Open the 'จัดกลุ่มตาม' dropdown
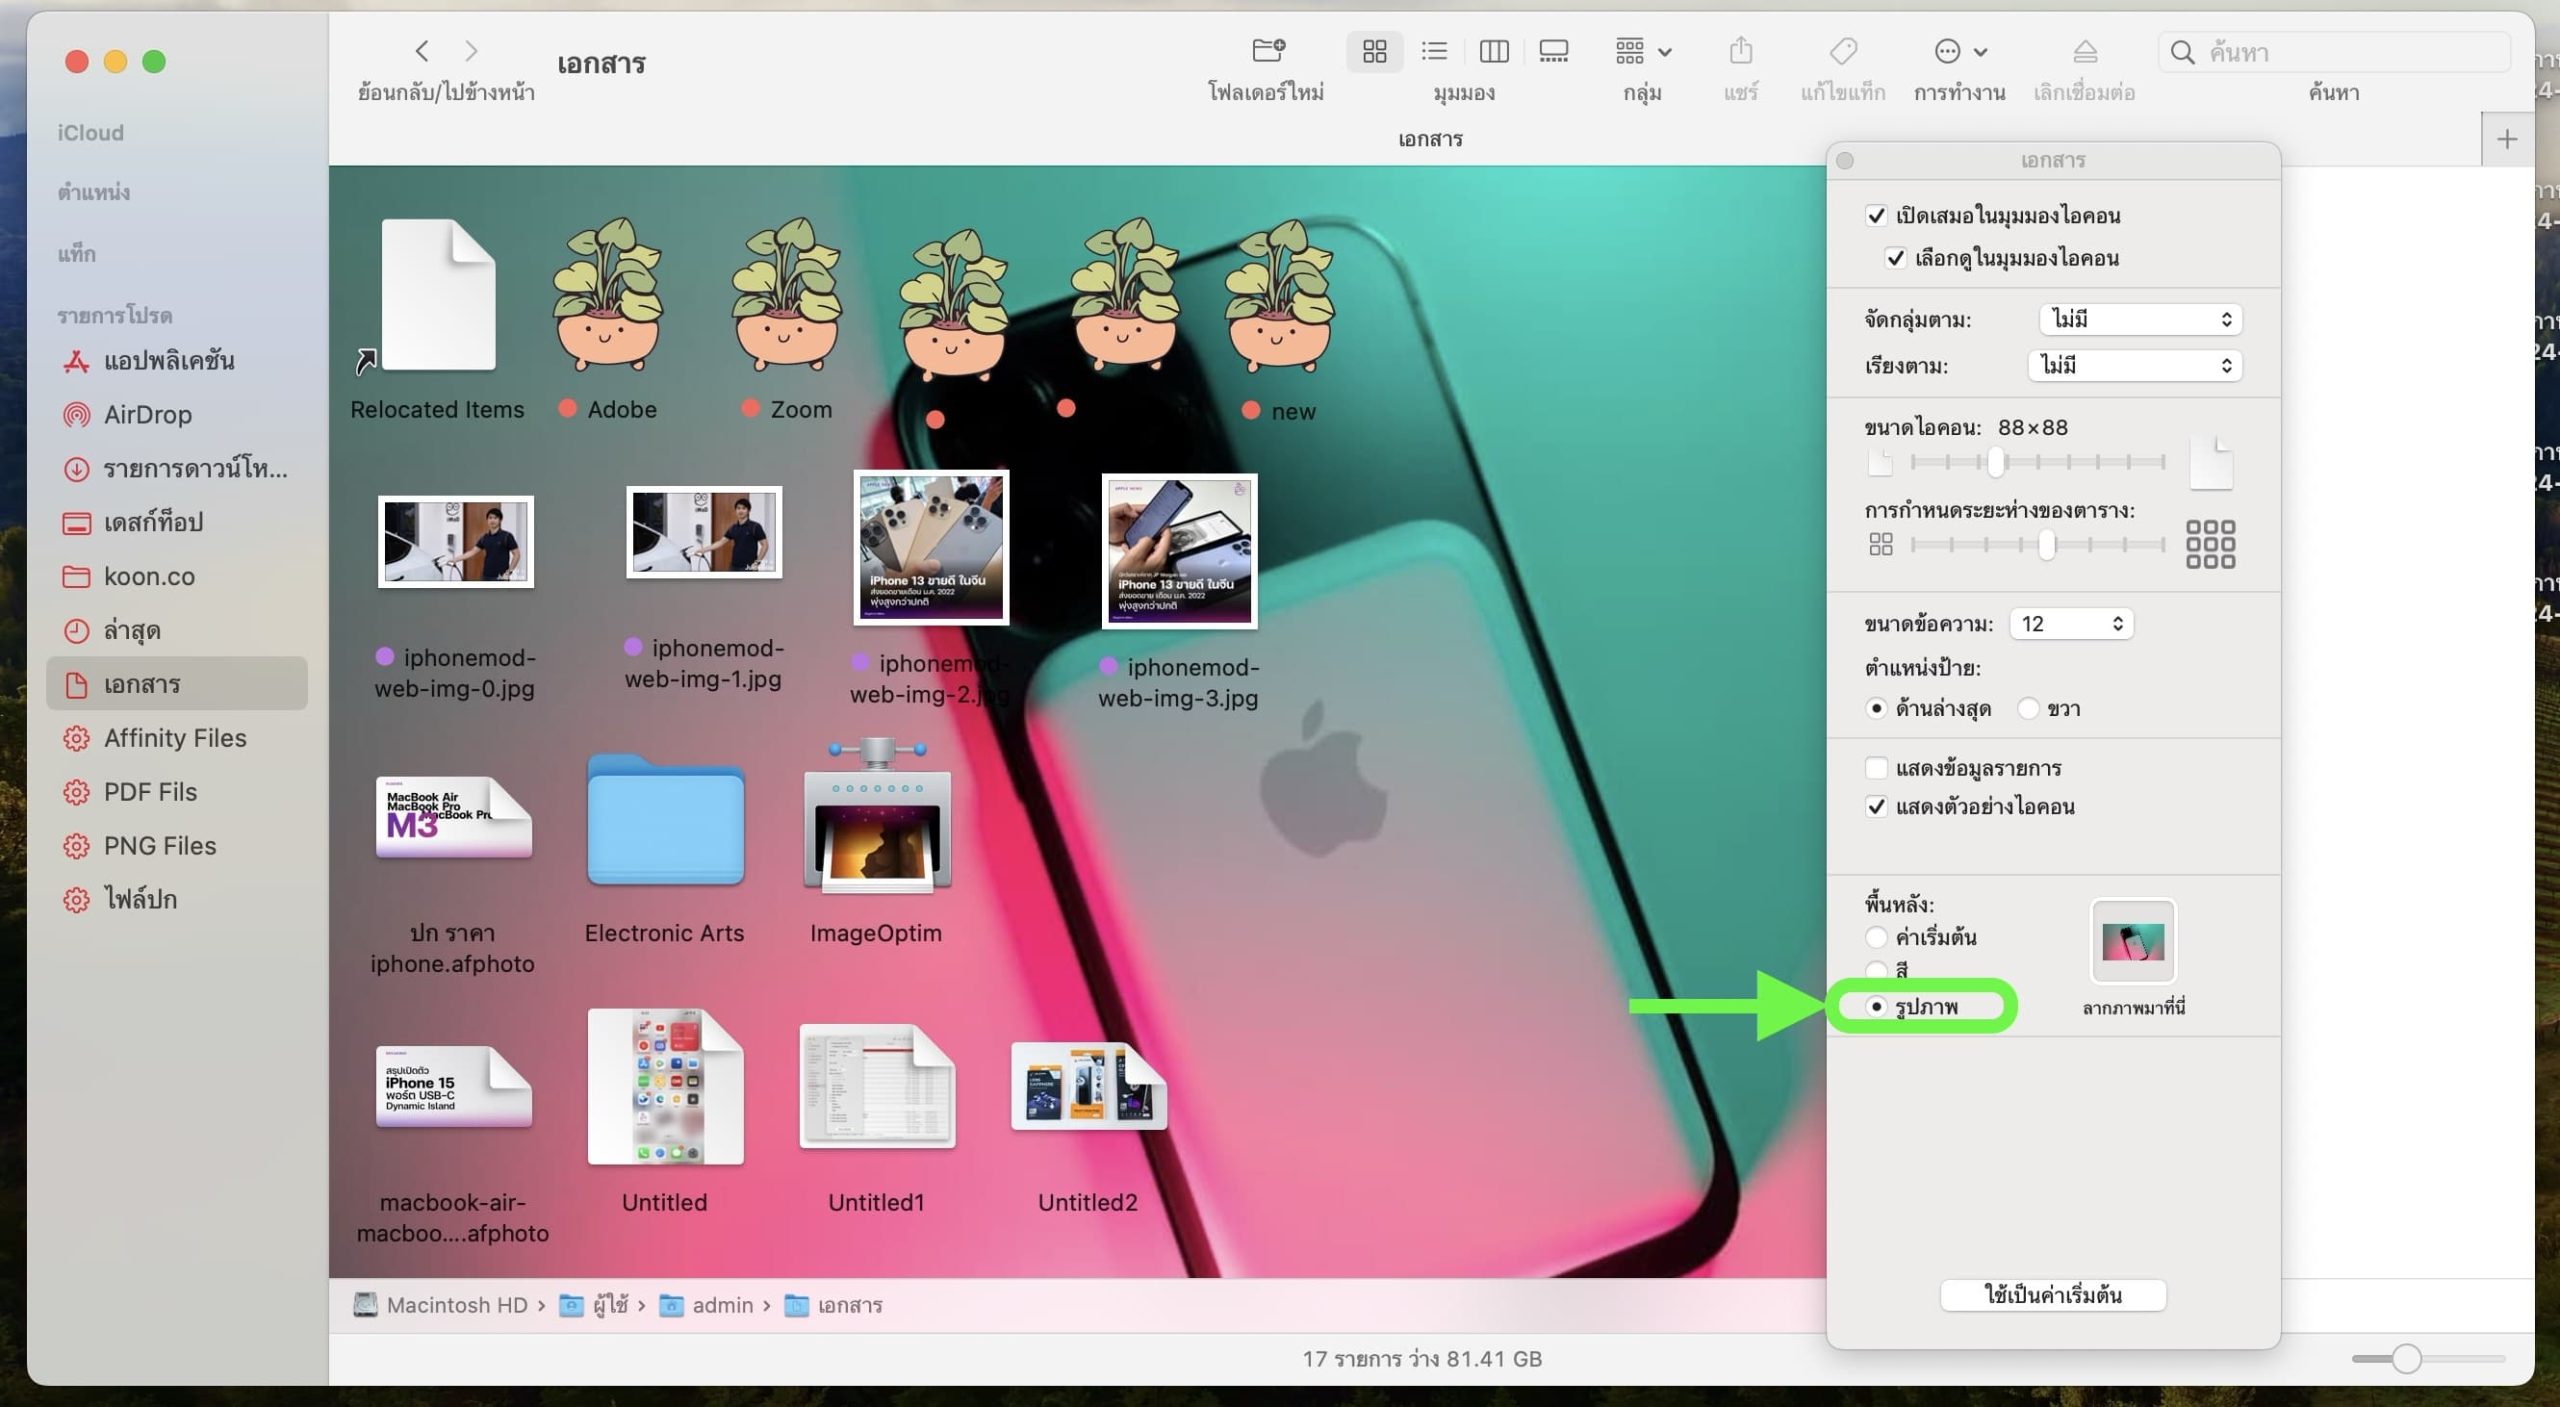Screen dimensions: 2560x1407 pyautogui.click(x=2139, y=319)
